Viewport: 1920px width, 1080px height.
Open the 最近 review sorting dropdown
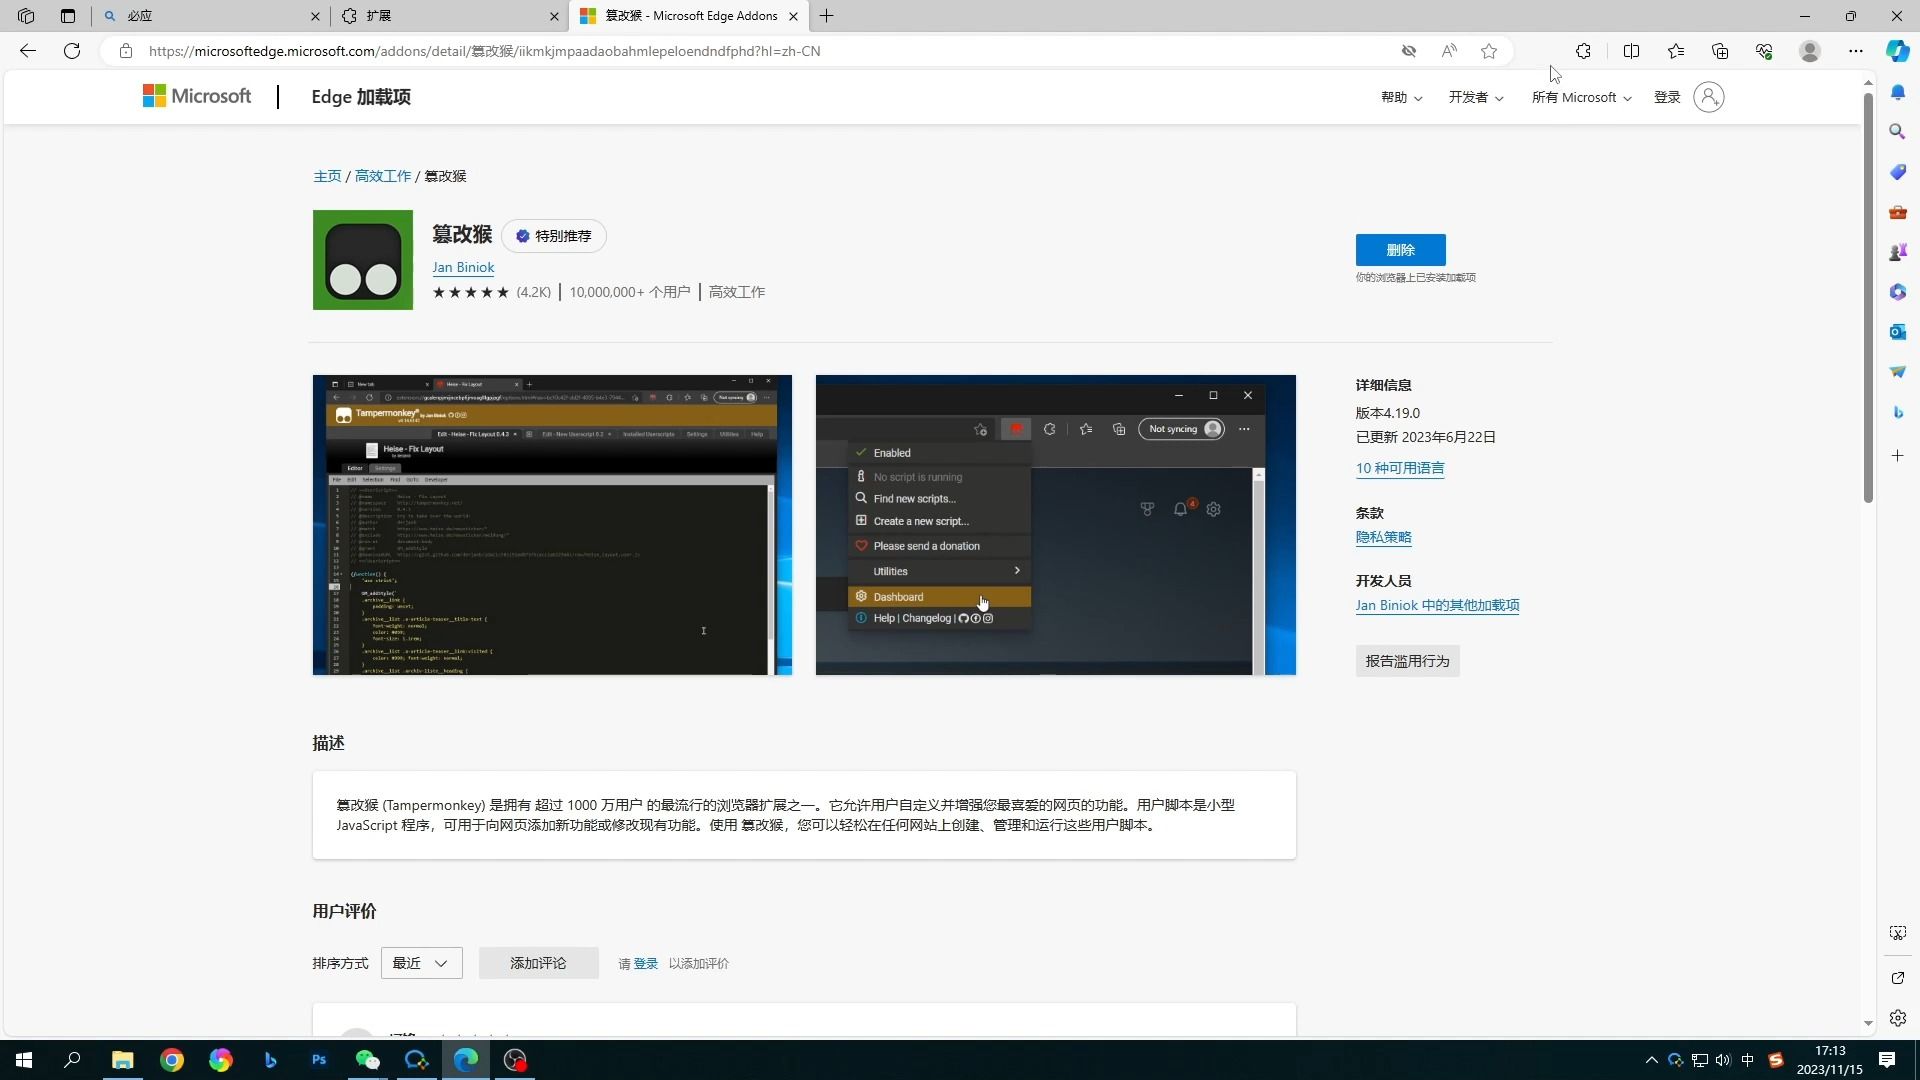(x=421, y=962)
